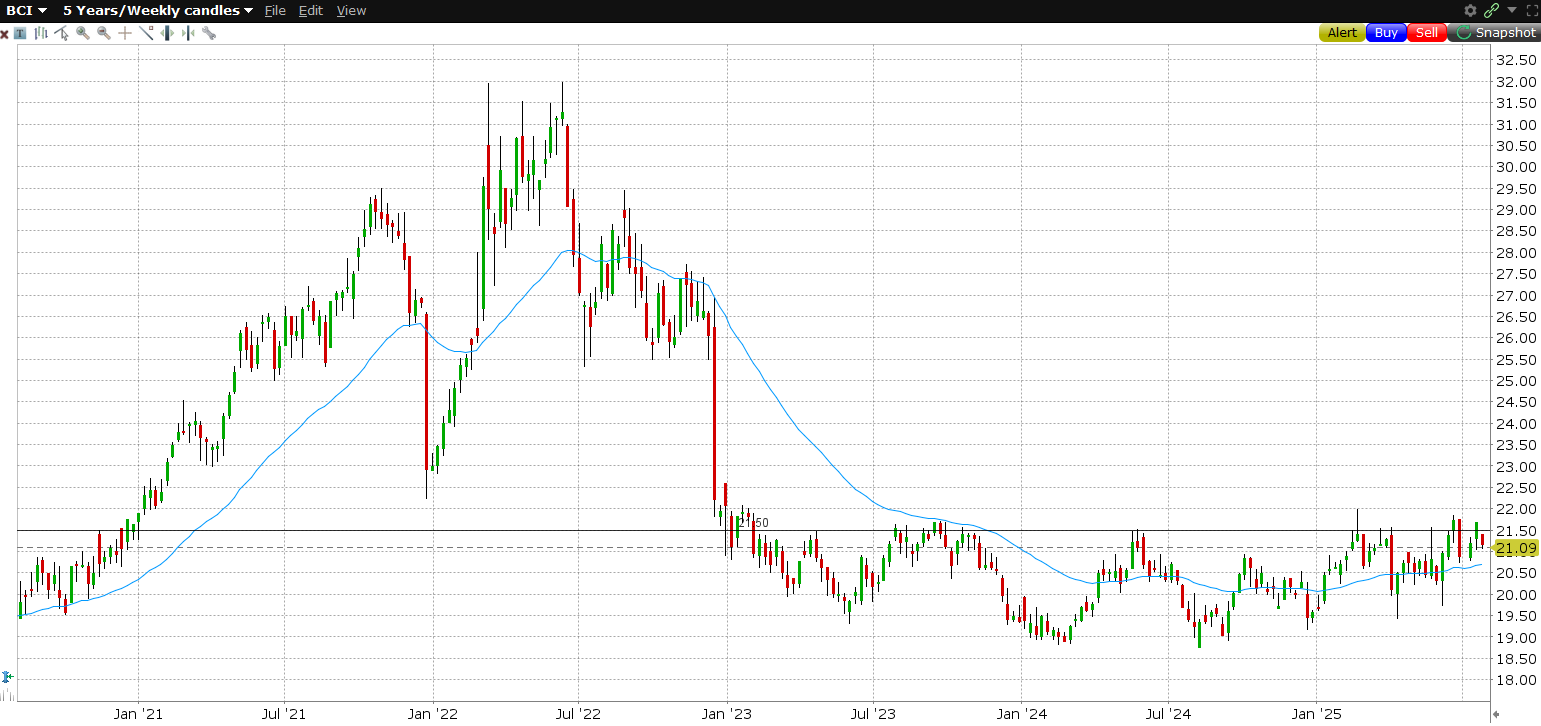Click the 24.00 price axis label

1515,424
